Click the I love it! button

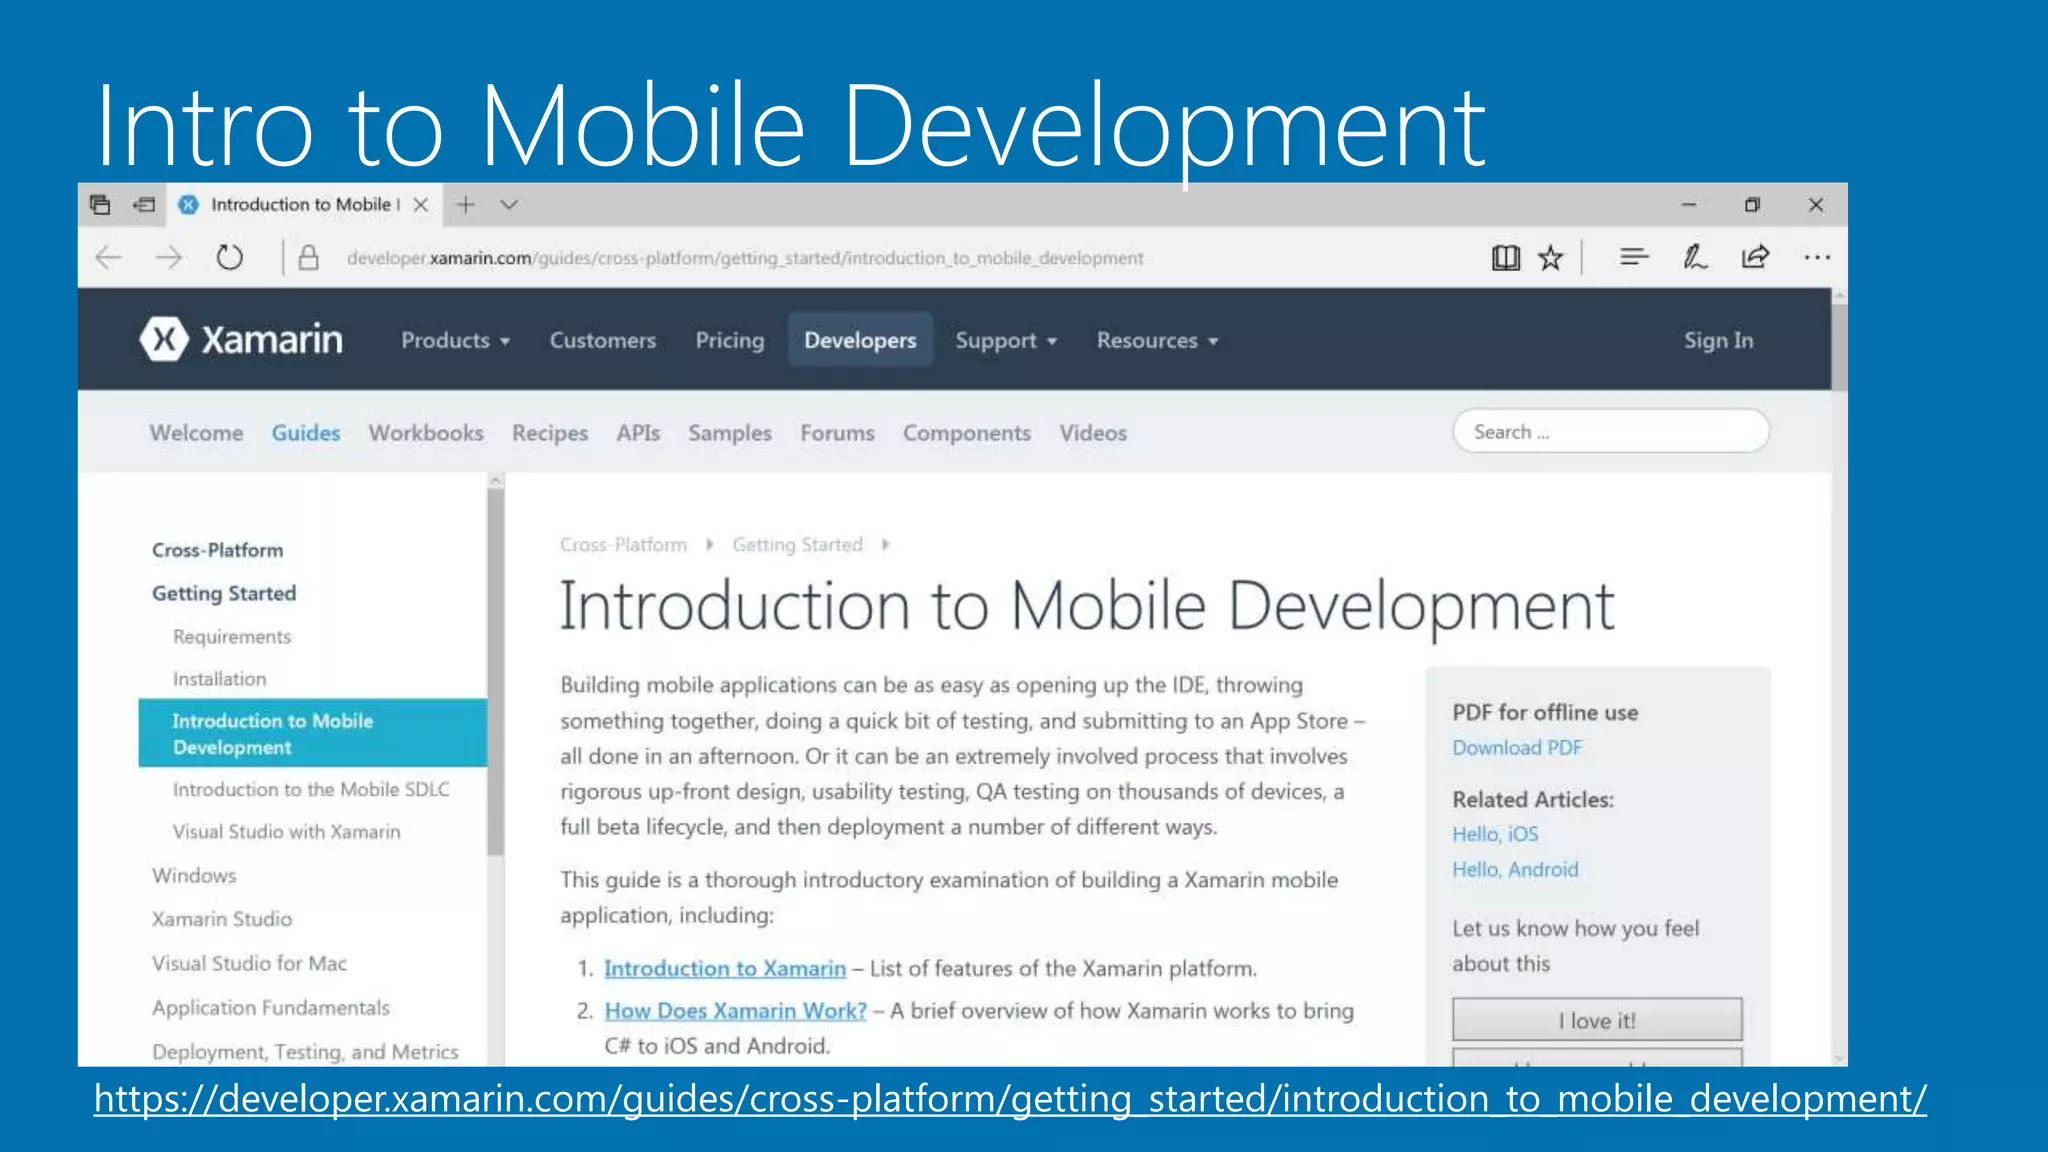[x=1597, y=1020]
